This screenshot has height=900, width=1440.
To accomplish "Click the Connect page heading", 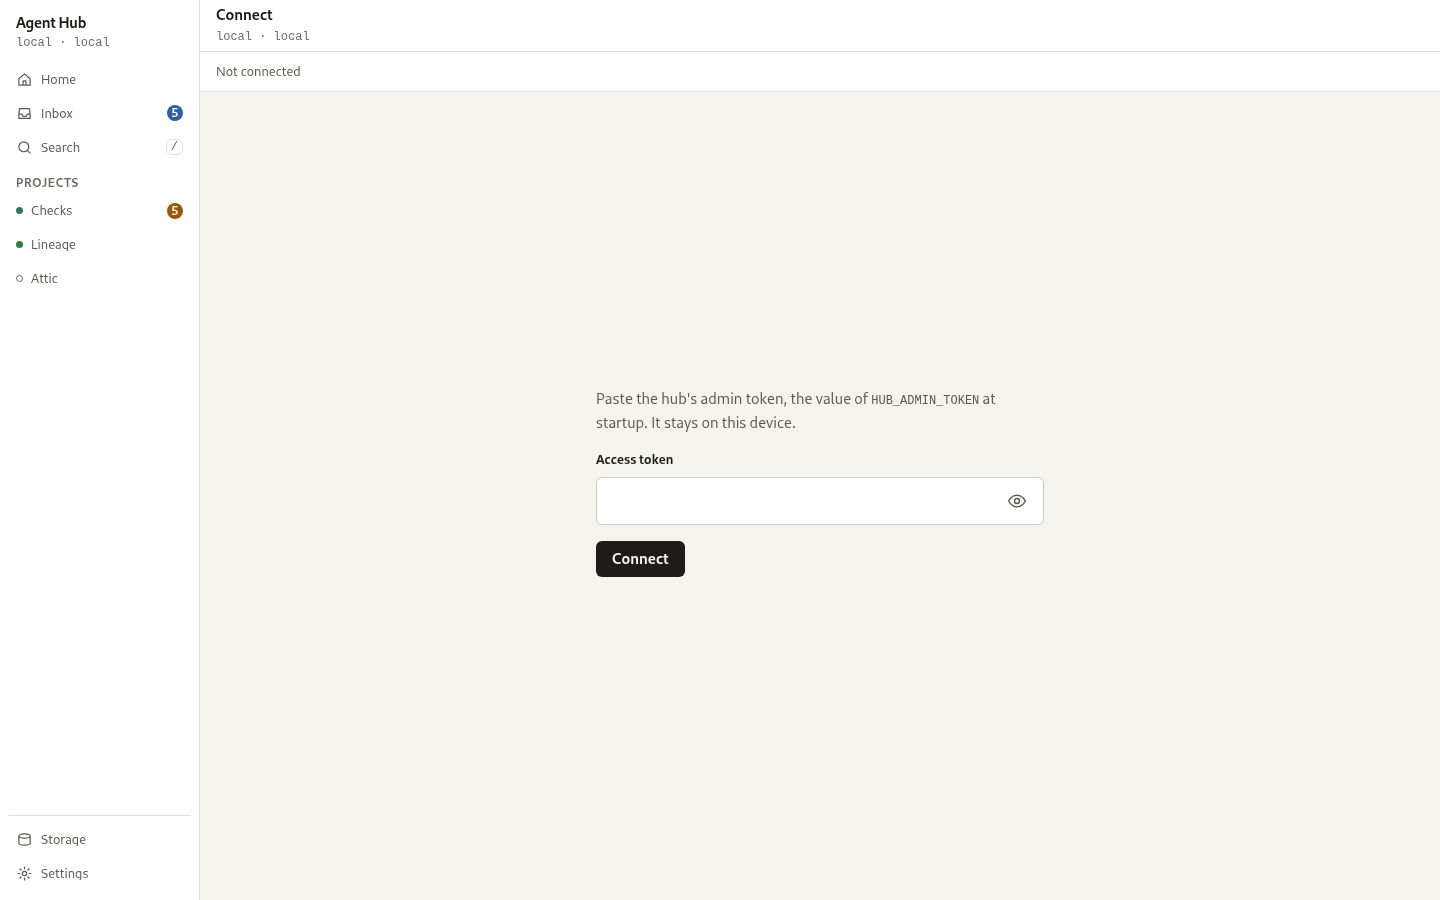I will click(244, 15).
